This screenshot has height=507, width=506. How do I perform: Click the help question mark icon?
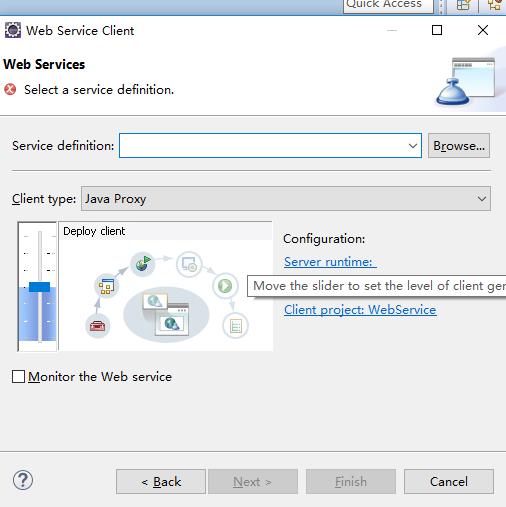pyautogui.click(x=23, y=480)
